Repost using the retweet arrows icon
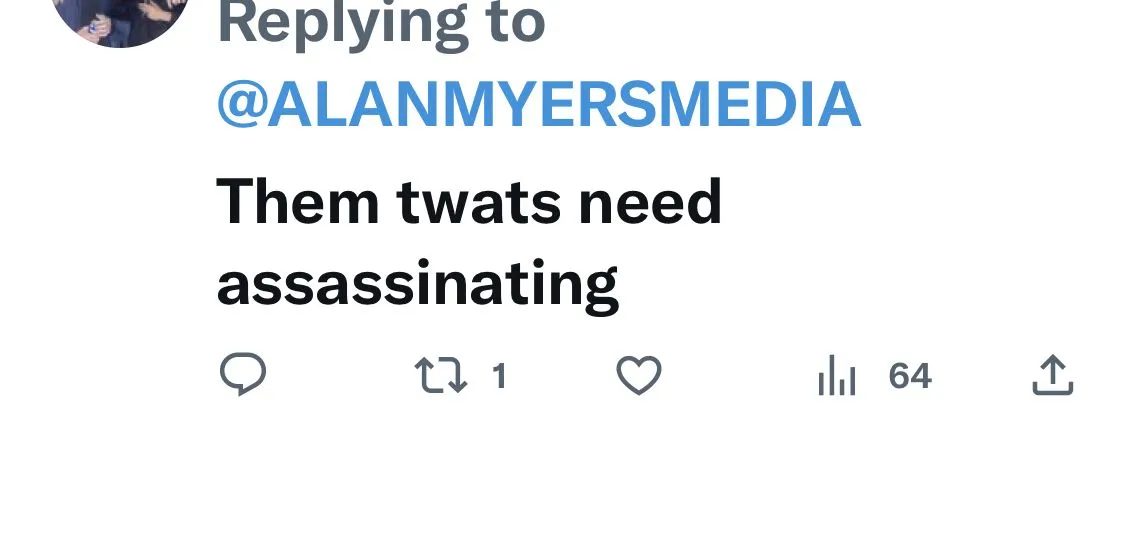Viewport: 1125px width, 533px height. click(x=441, y=376)
